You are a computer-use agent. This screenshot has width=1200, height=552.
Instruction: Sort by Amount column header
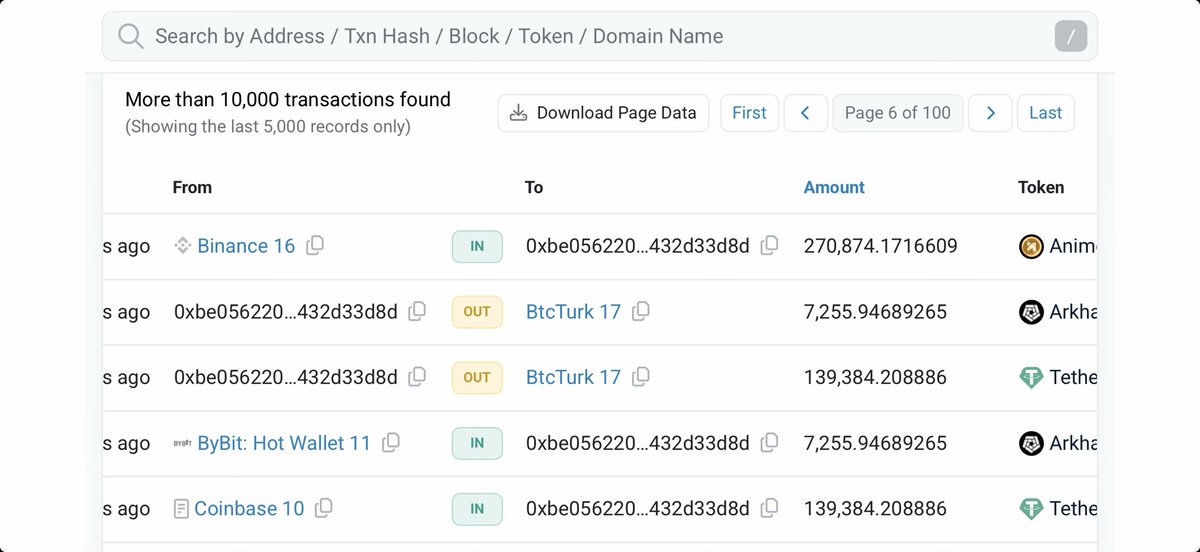tap(834, 187)
